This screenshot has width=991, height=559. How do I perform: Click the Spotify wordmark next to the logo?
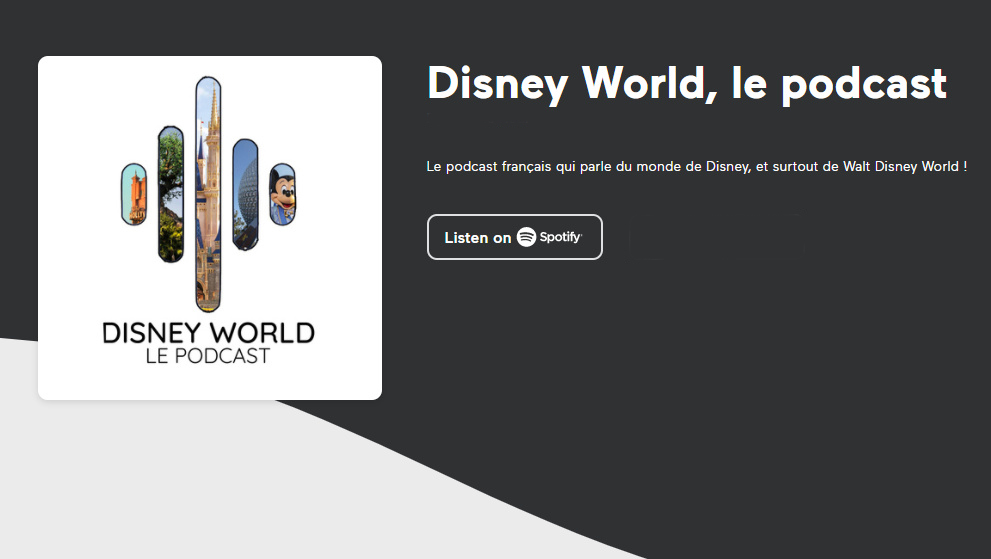point(560,237)
